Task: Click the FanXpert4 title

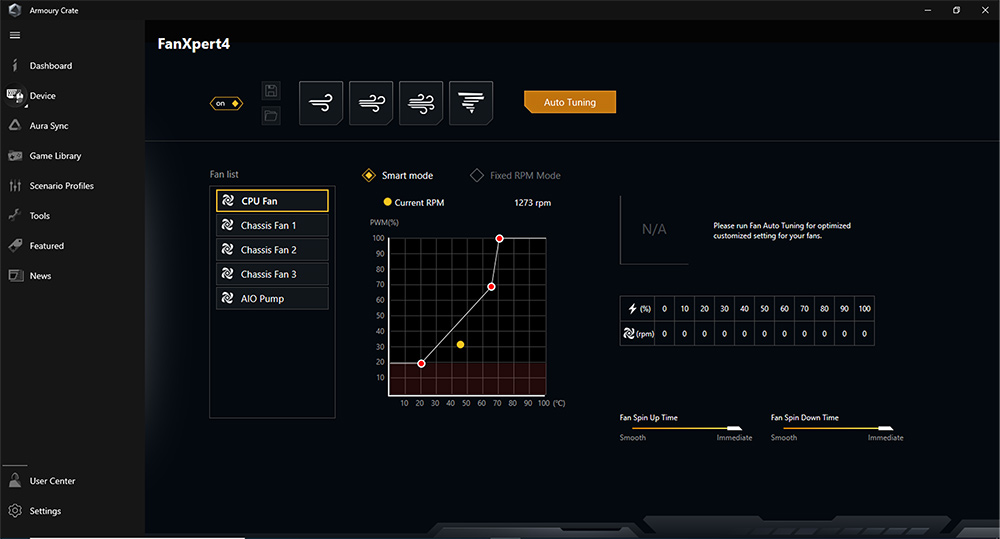Action: [194, 44]
